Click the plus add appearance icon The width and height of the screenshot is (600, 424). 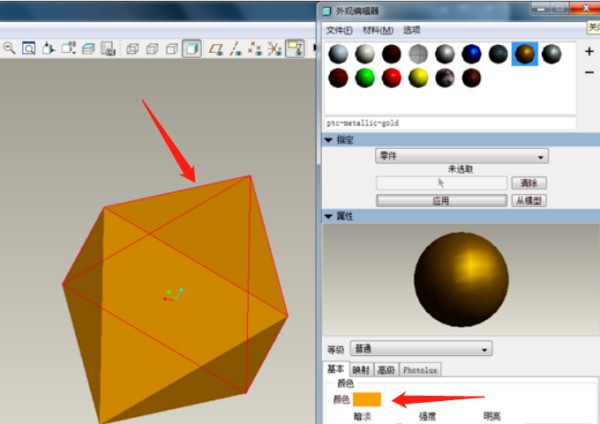pos(589,53)
